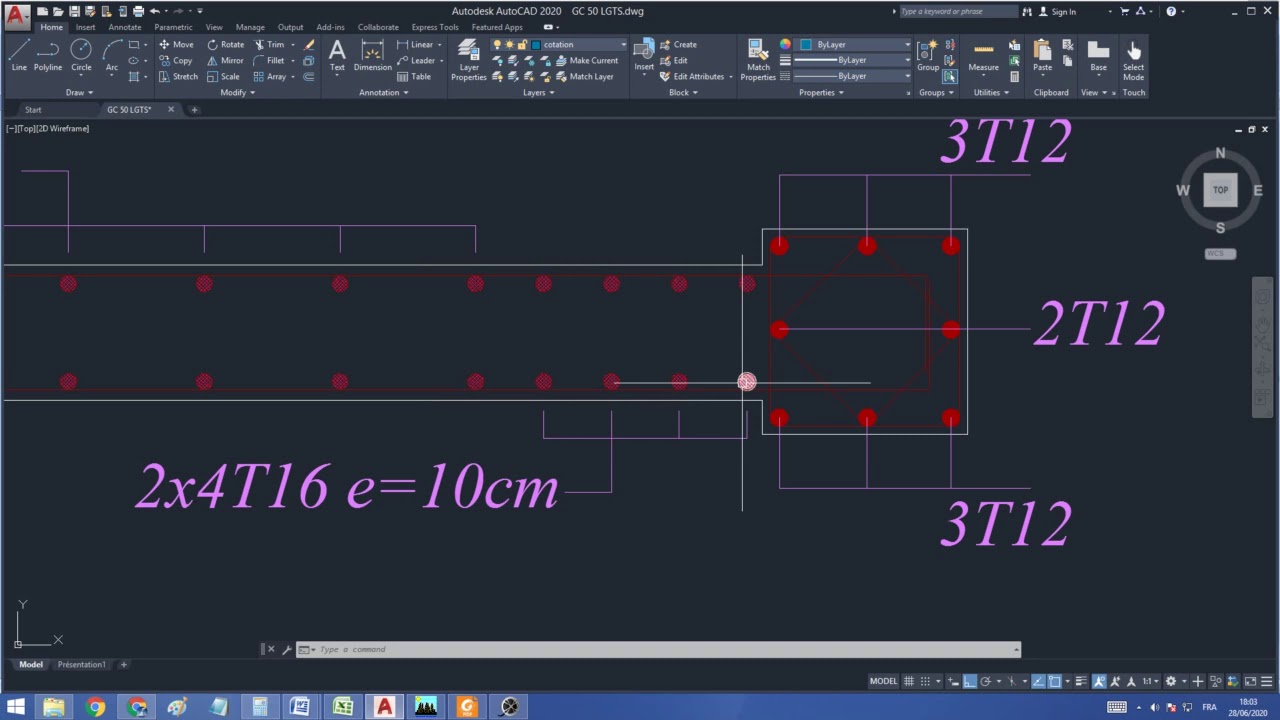Viewport: 1280px width, 720px height.
Task: Select the Scale tool
Action: tap(223, 77)
